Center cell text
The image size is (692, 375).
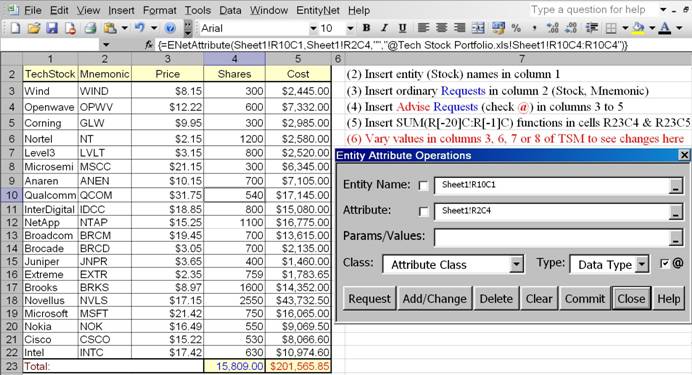coord(441,28)
